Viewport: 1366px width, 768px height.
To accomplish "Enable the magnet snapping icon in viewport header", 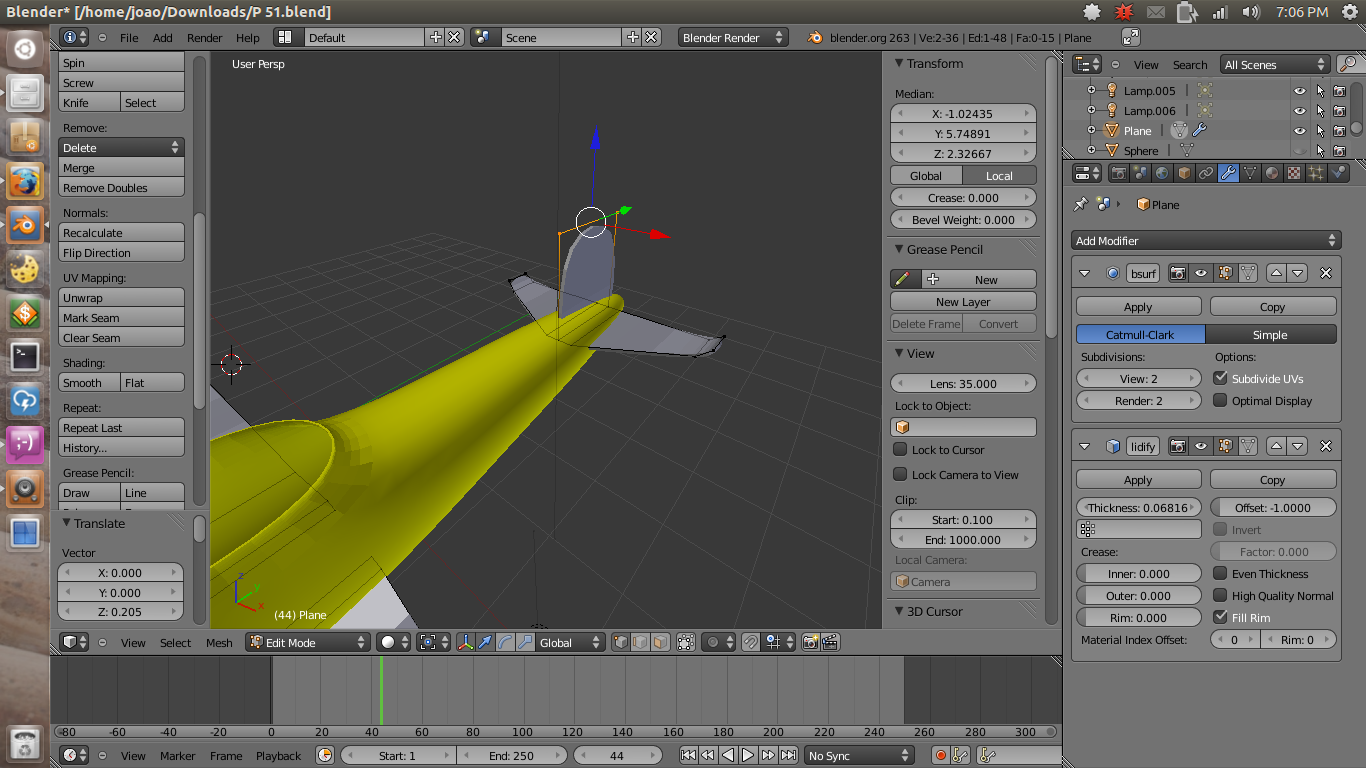I will click(x=752, y=642).
